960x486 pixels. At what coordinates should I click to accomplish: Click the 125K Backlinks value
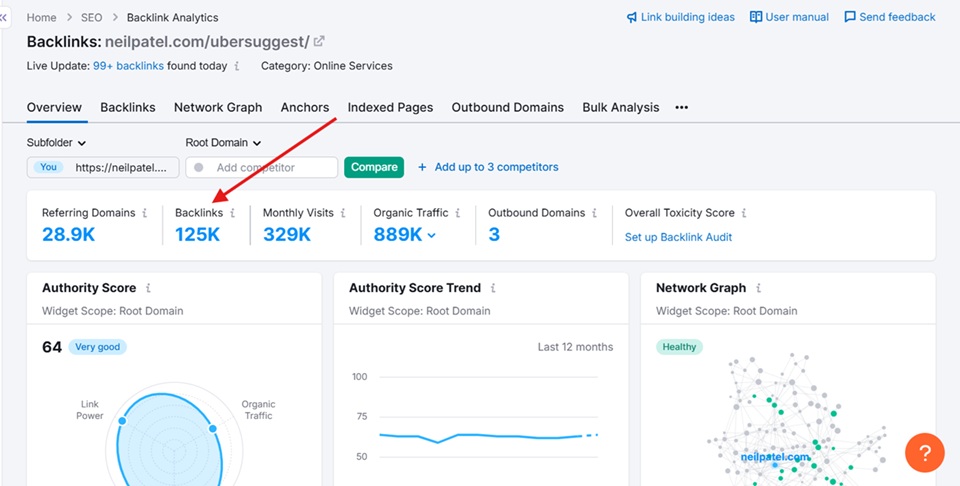[197, 234]
